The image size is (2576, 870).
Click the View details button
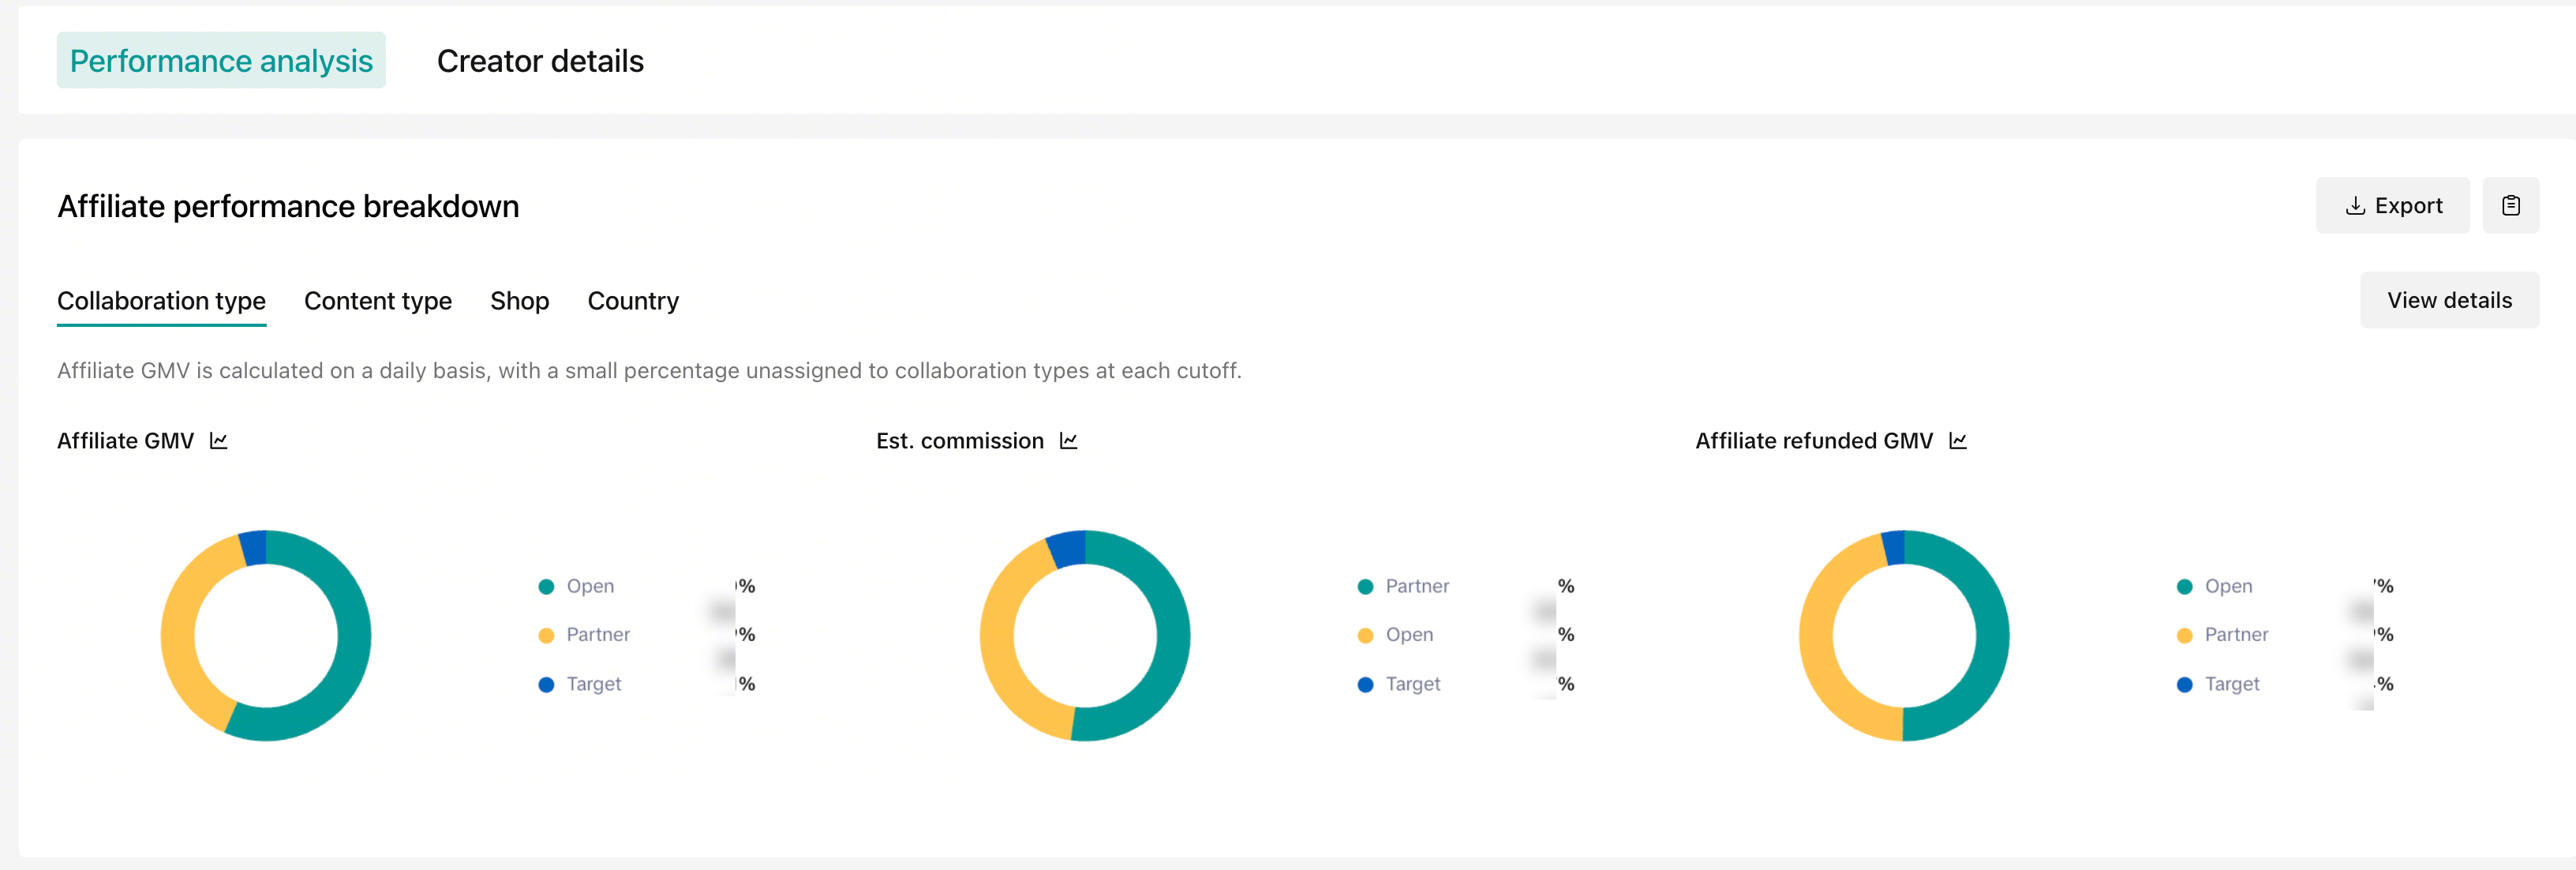pos(2449,301)
